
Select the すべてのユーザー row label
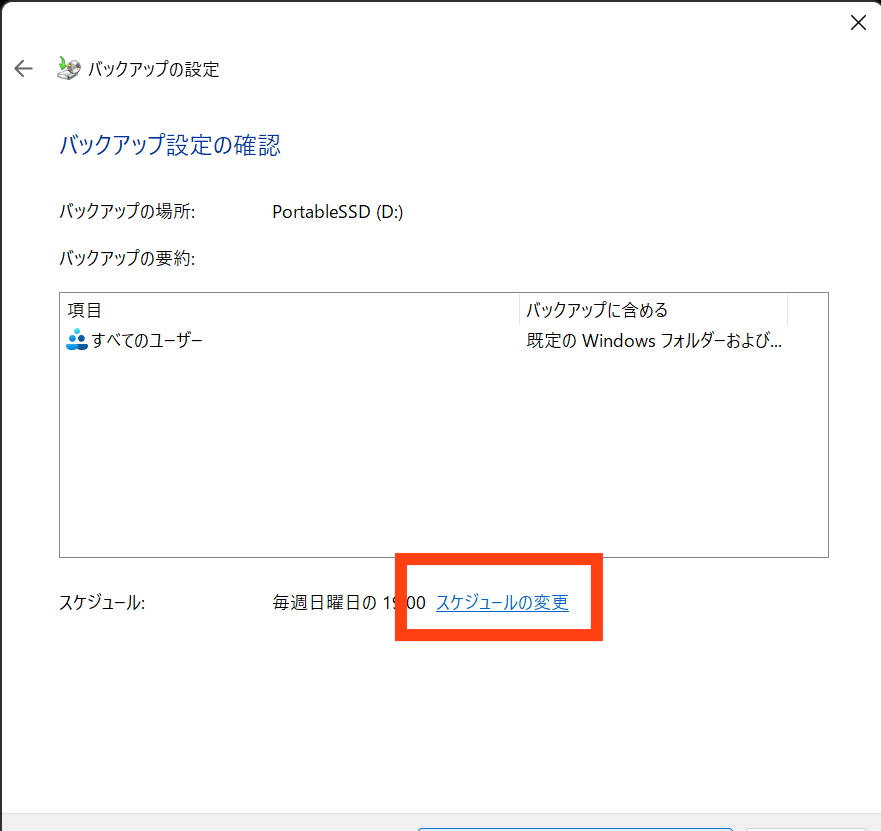[147, 340]
